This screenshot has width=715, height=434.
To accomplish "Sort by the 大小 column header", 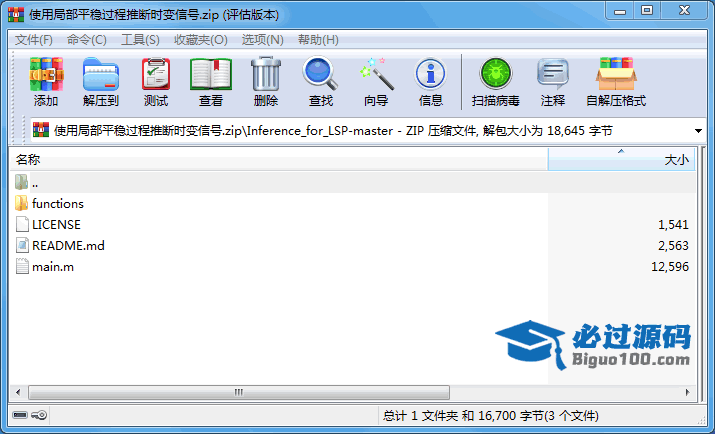I will pos(620,159).
